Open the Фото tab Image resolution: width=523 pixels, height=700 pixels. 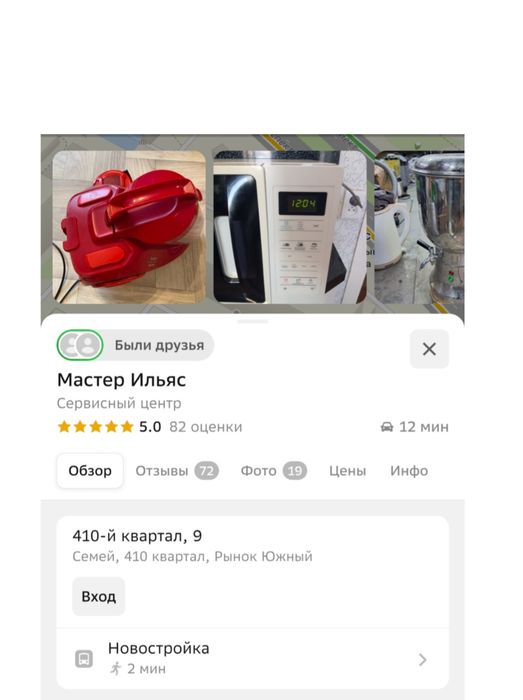pyautogui.click(x=274, y=471)
